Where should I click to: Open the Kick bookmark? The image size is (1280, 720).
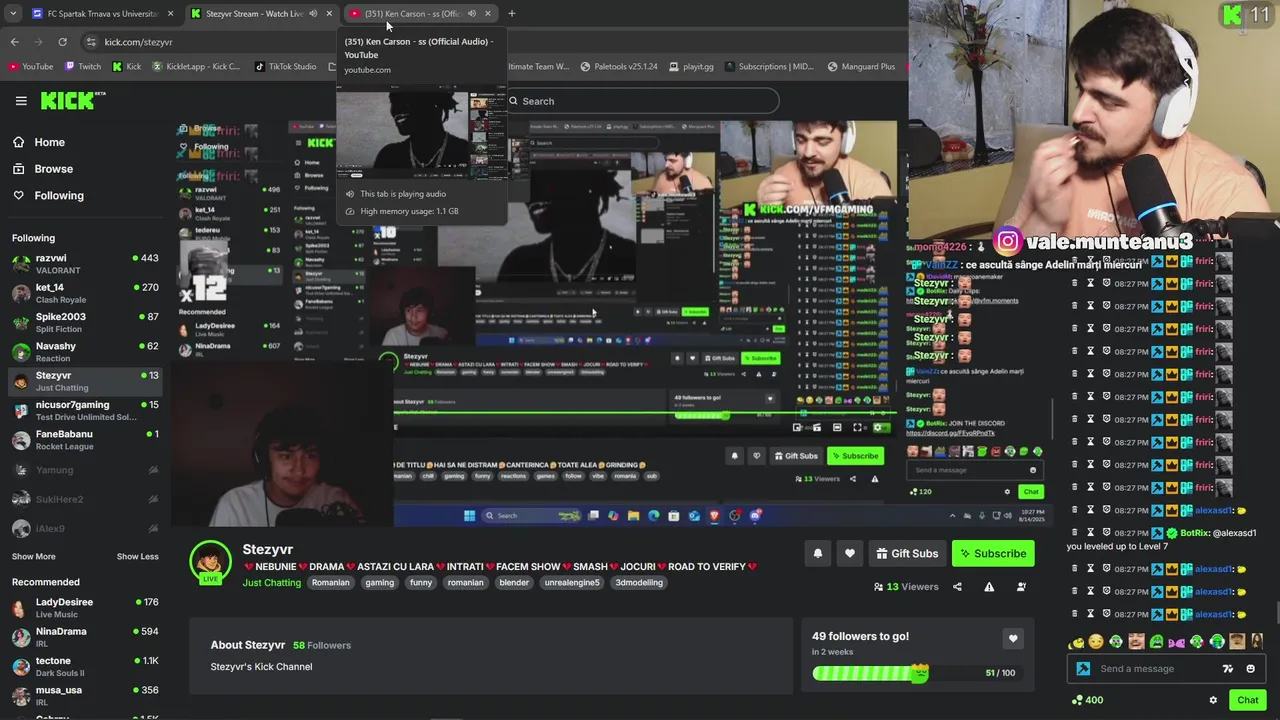pyautogui.click(x=127, y=67)
